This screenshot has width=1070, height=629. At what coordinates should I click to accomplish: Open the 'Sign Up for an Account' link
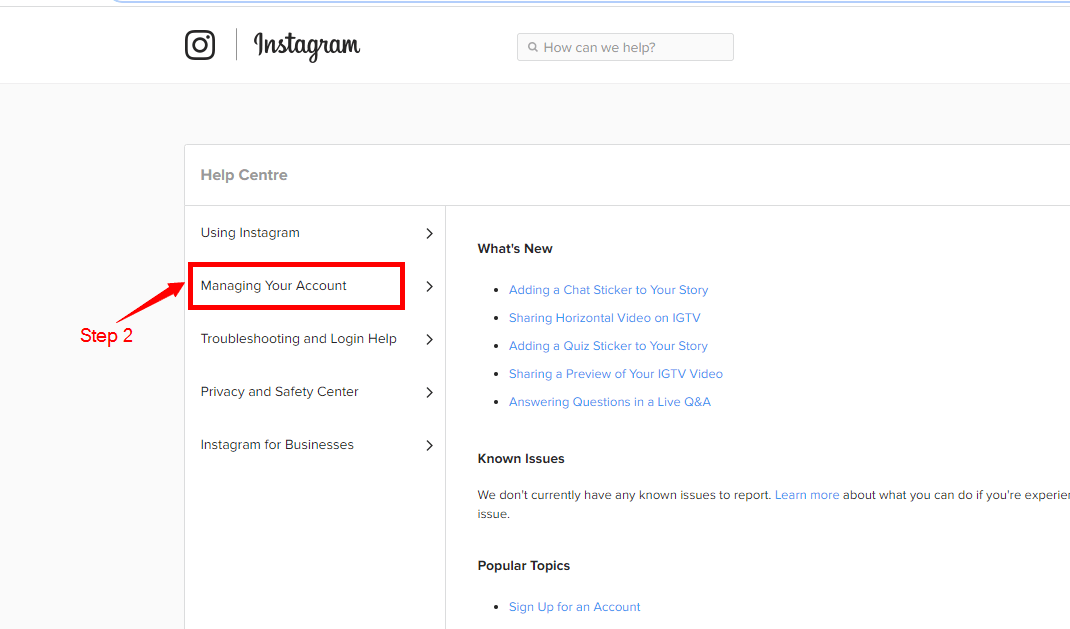click(x=575, y=606)
